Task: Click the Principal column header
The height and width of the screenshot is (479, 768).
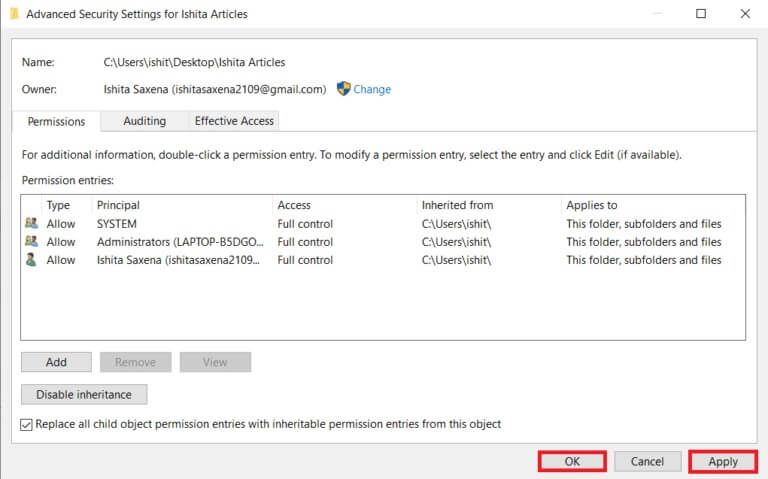Action: click(118, 205)
